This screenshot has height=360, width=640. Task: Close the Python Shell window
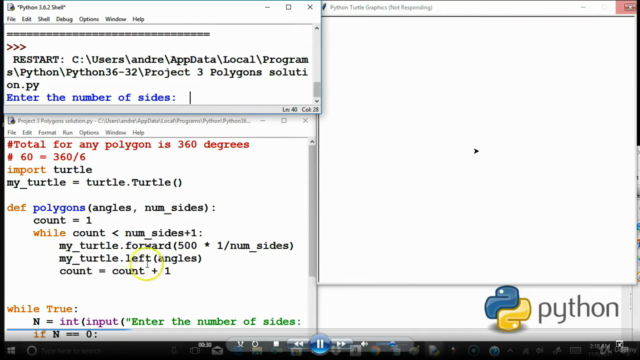(310, 7)
